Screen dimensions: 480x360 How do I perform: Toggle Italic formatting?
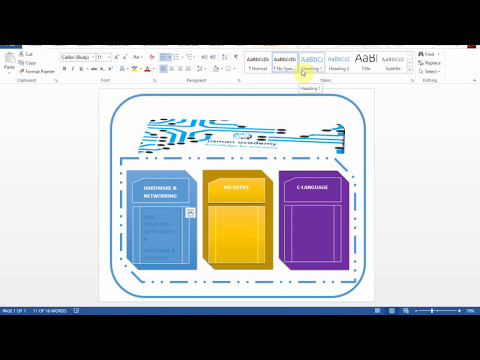[x=73, y=69]
